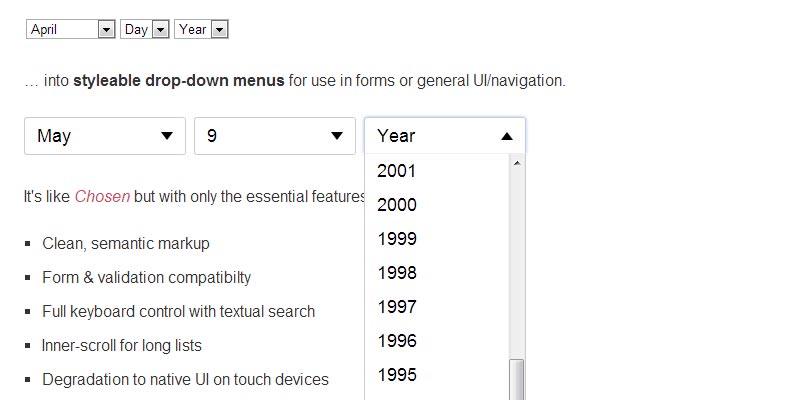Image resolution: width=800 pixels, height=400 pixels.
Task: Open the Chosen link
Action: point(102,196)
